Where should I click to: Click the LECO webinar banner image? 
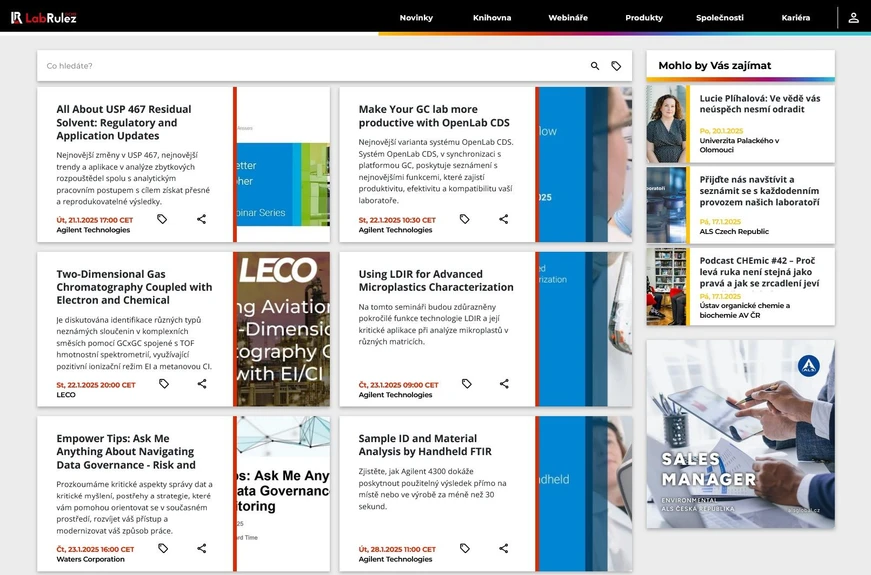[283, 329]
